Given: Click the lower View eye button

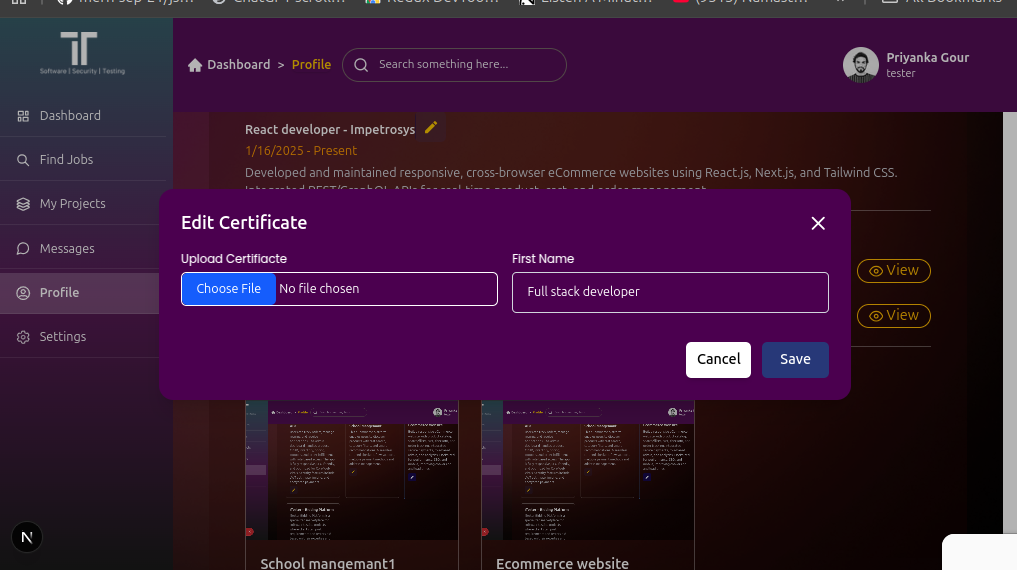Looking at the screenshot, I should (x=893, y=316).
